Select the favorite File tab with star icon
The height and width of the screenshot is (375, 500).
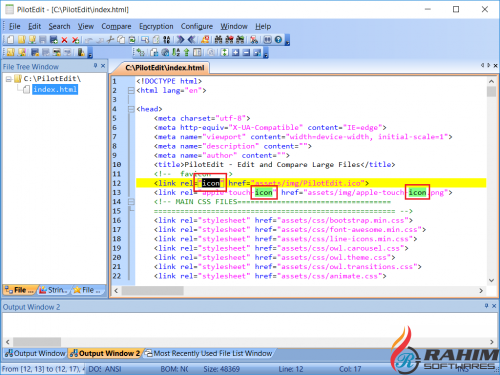(88, 290)
